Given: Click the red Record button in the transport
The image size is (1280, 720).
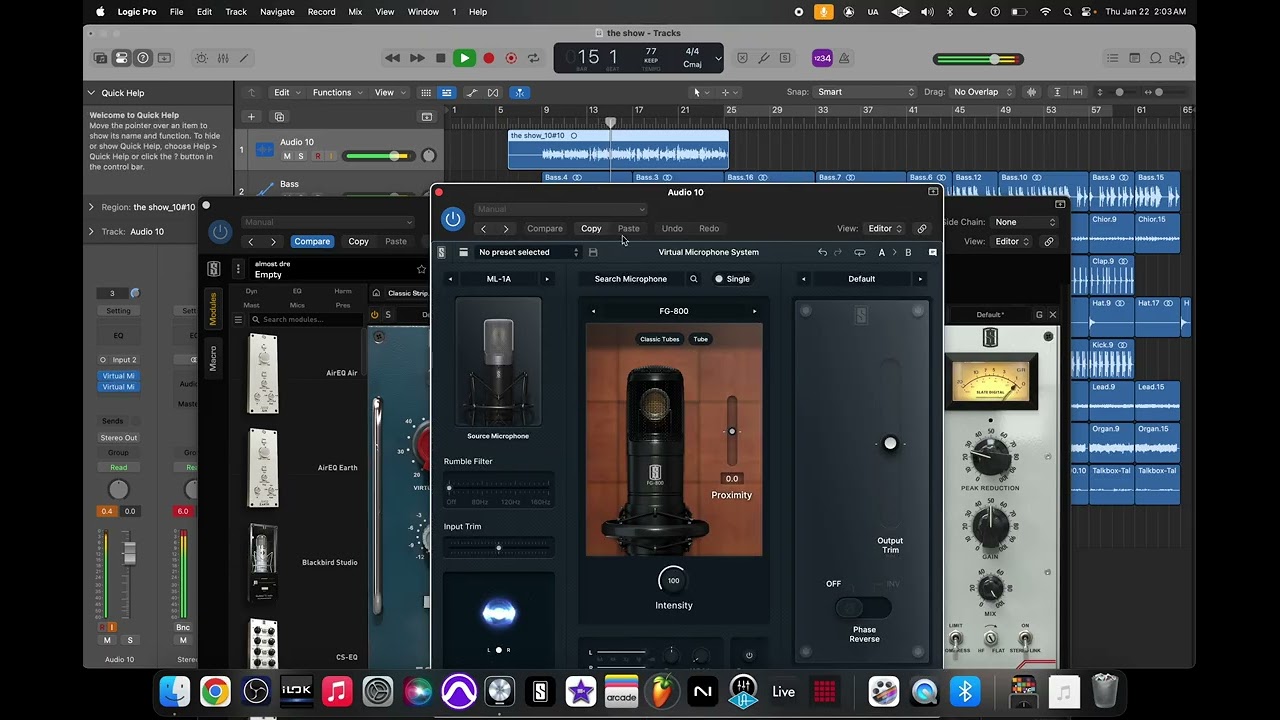Looking at the screenshot, I should point(489,58).
